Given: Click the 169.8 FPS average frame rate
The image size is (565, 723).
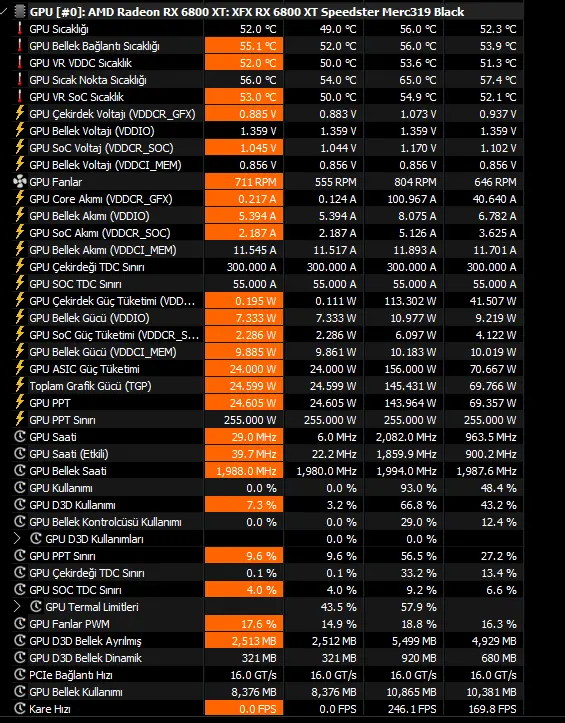Looking at the screenshot, I should [x=494, y=709].
